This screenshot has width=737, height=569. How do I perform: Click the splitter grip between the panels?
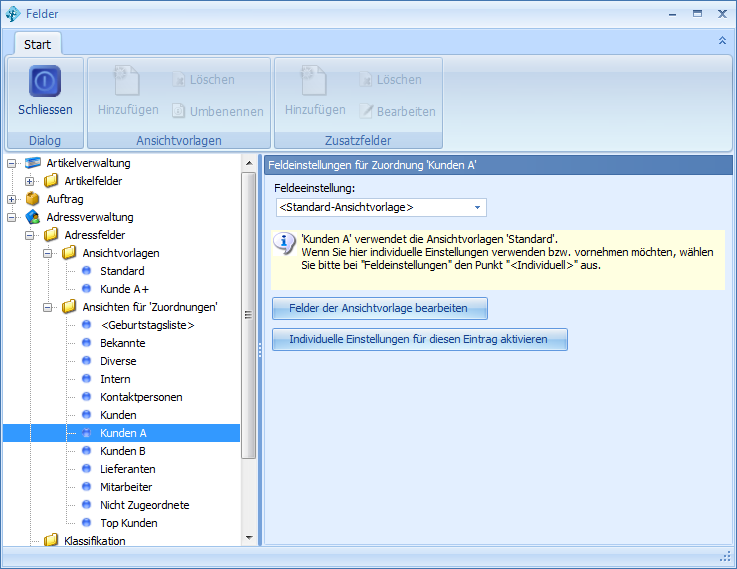260,350
